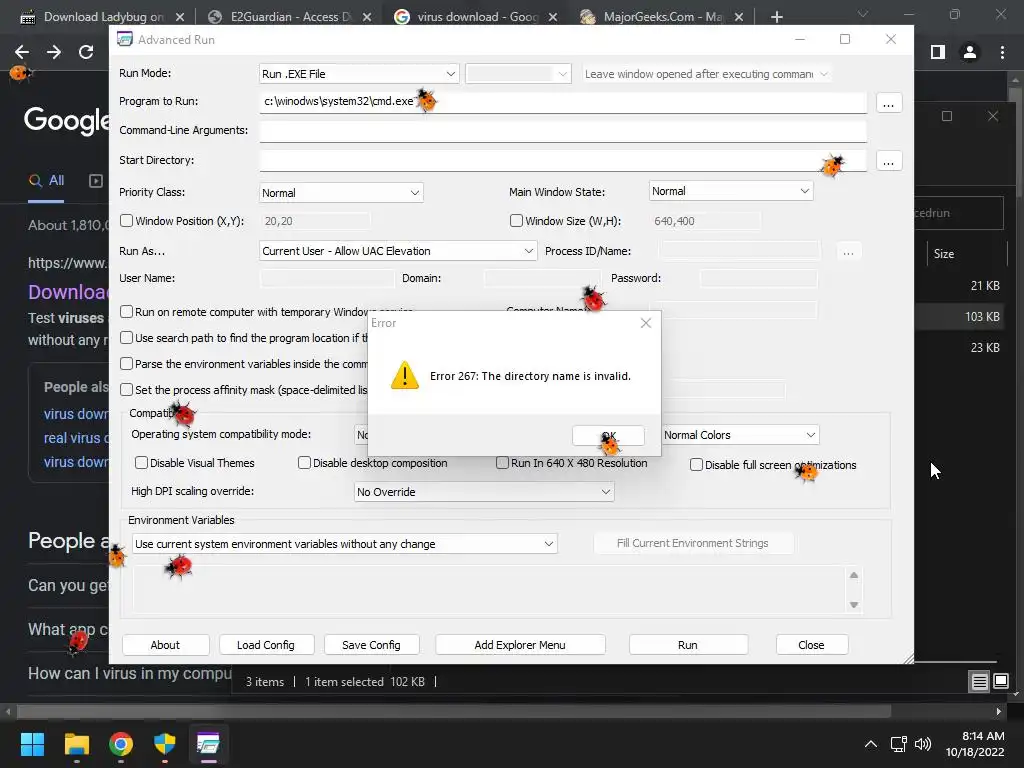
Task: Open Chrome from the taskbar
Action: click(121, 744)
